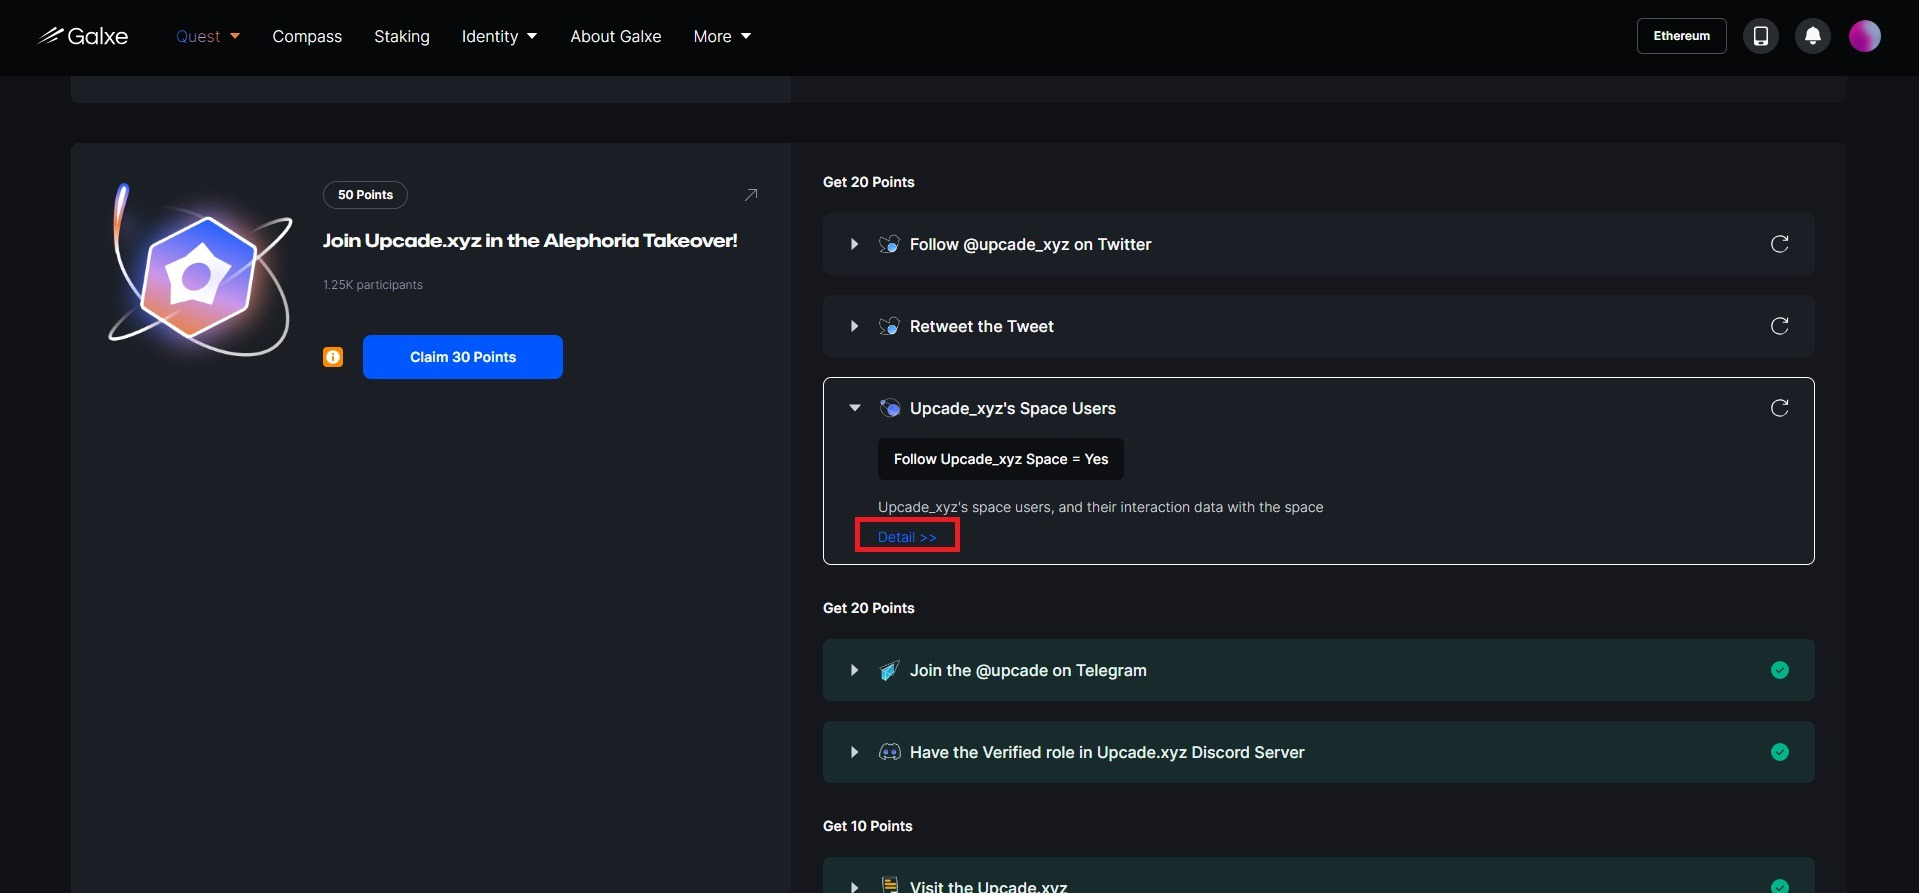Refresh the Retweet the Tweet task
Screen dimensions: 1919x893
(x=1779, y=326)
